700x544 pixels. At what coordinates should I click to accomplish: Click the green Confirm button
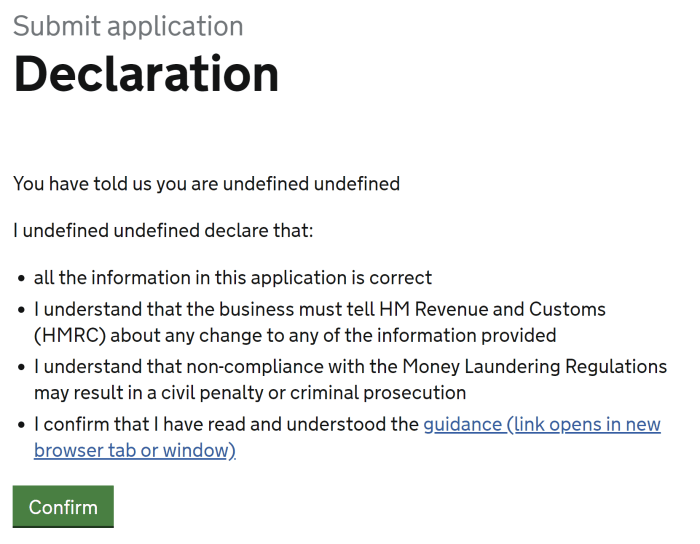63,507
